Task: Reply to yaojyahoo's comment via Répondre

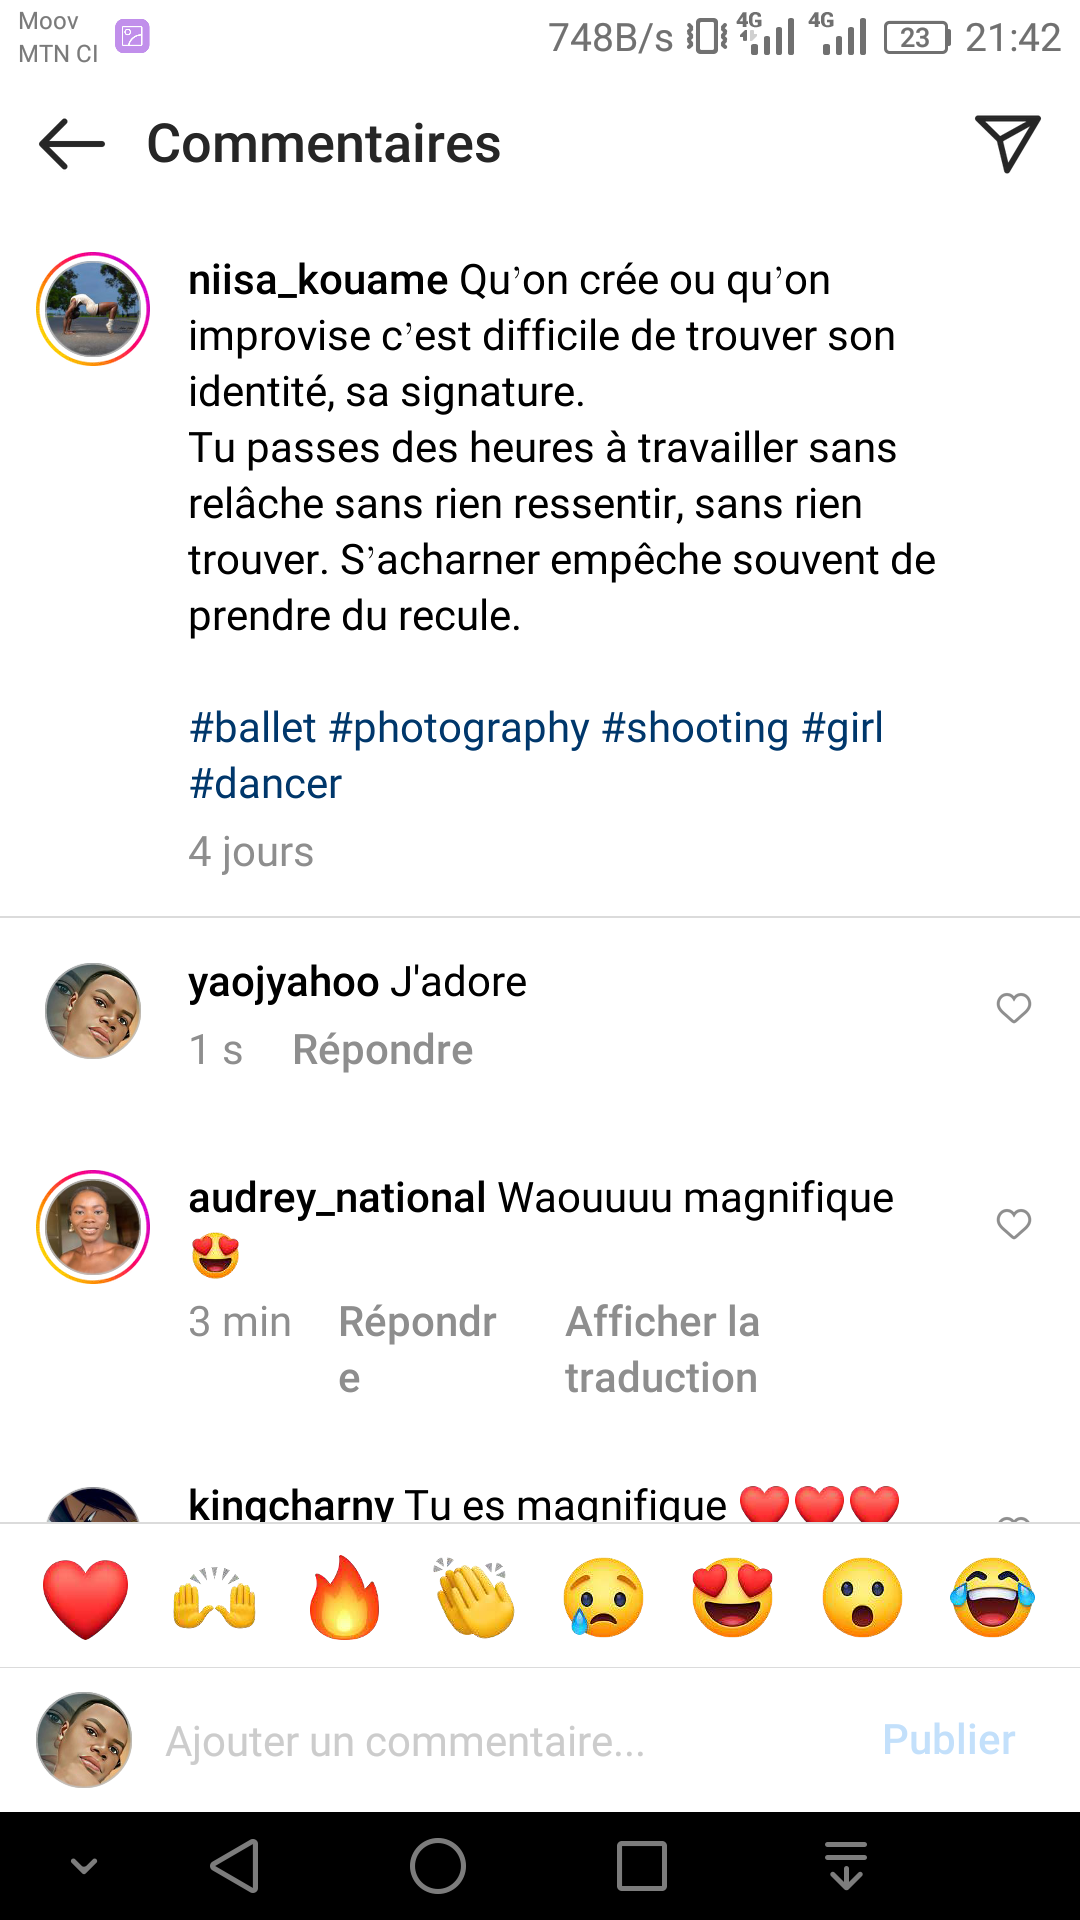Action: click(x=382, y=1050)
